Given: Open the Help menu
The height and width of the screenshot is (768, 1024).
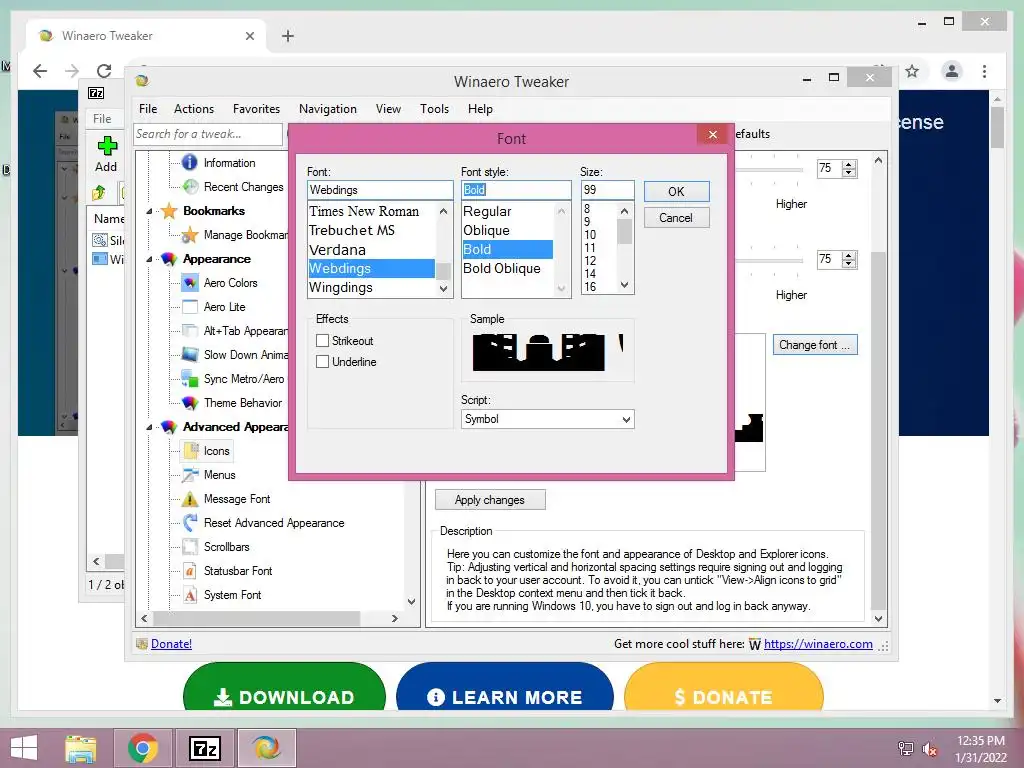Looking at the screenshot, I should (480, 109).
